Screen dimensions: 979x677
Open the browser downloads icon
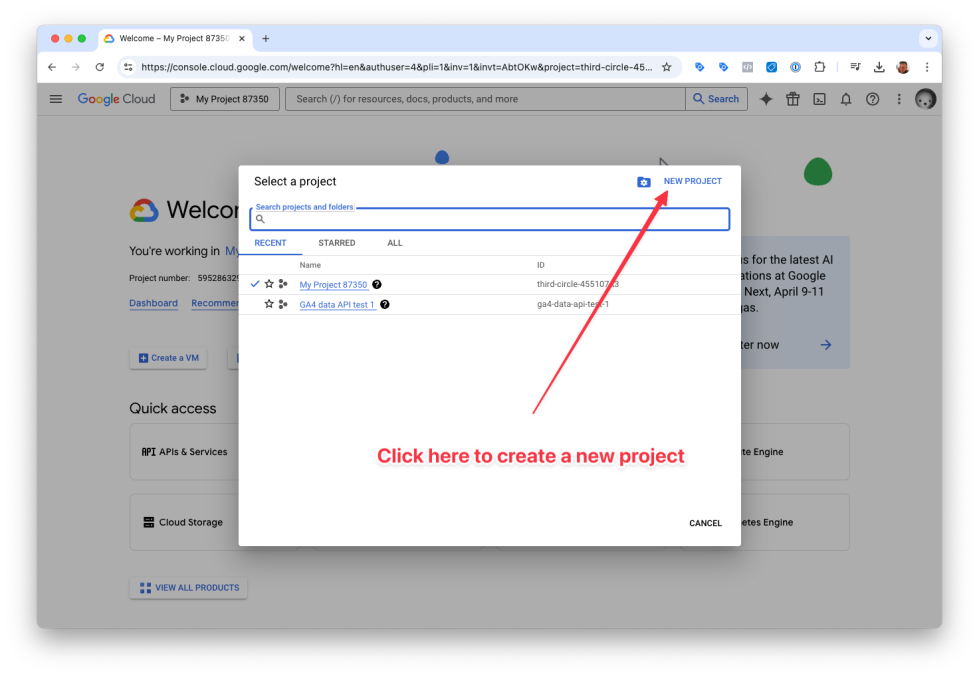click(x=879, y=67)
